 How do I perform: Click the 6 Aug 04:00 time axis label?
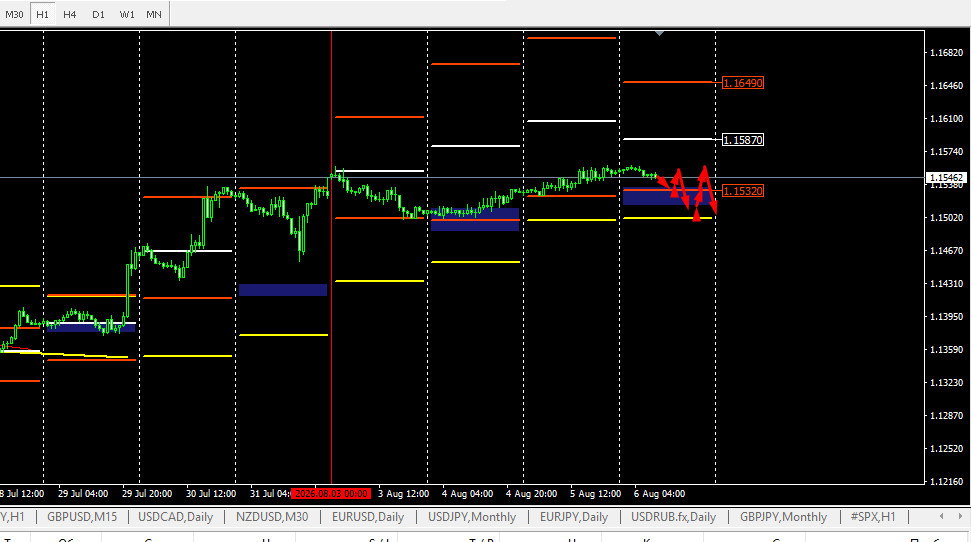660,494
